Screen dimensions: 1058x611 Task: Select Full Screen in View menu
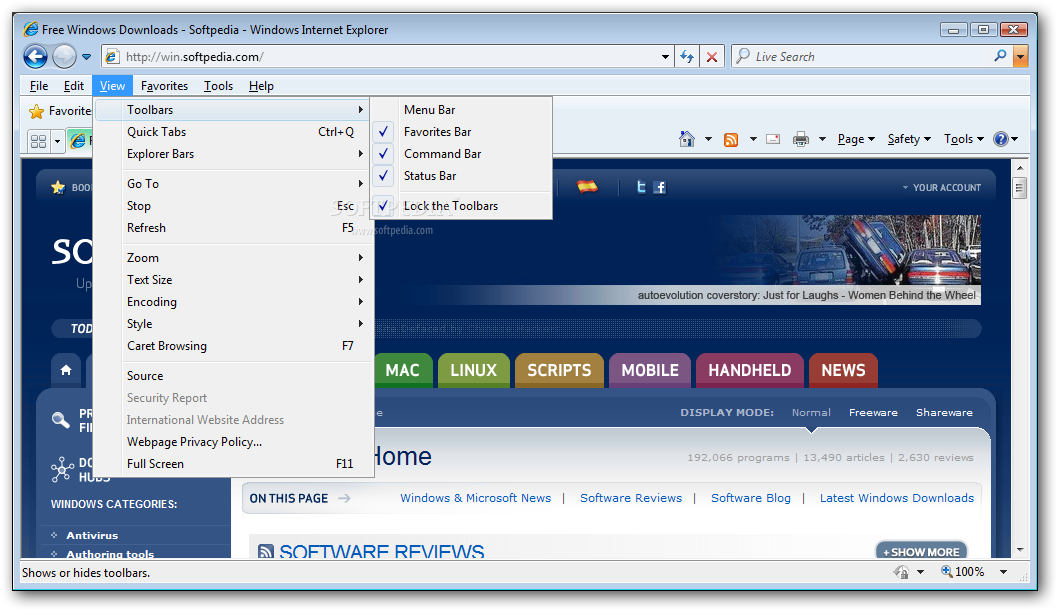pyautogui.click(x=233, y=464)
